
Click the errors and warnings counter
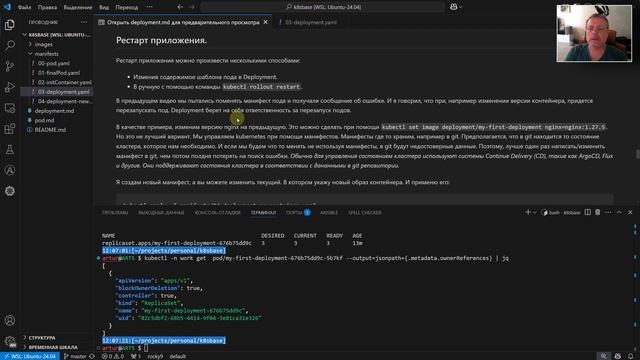tap(113, 356)
